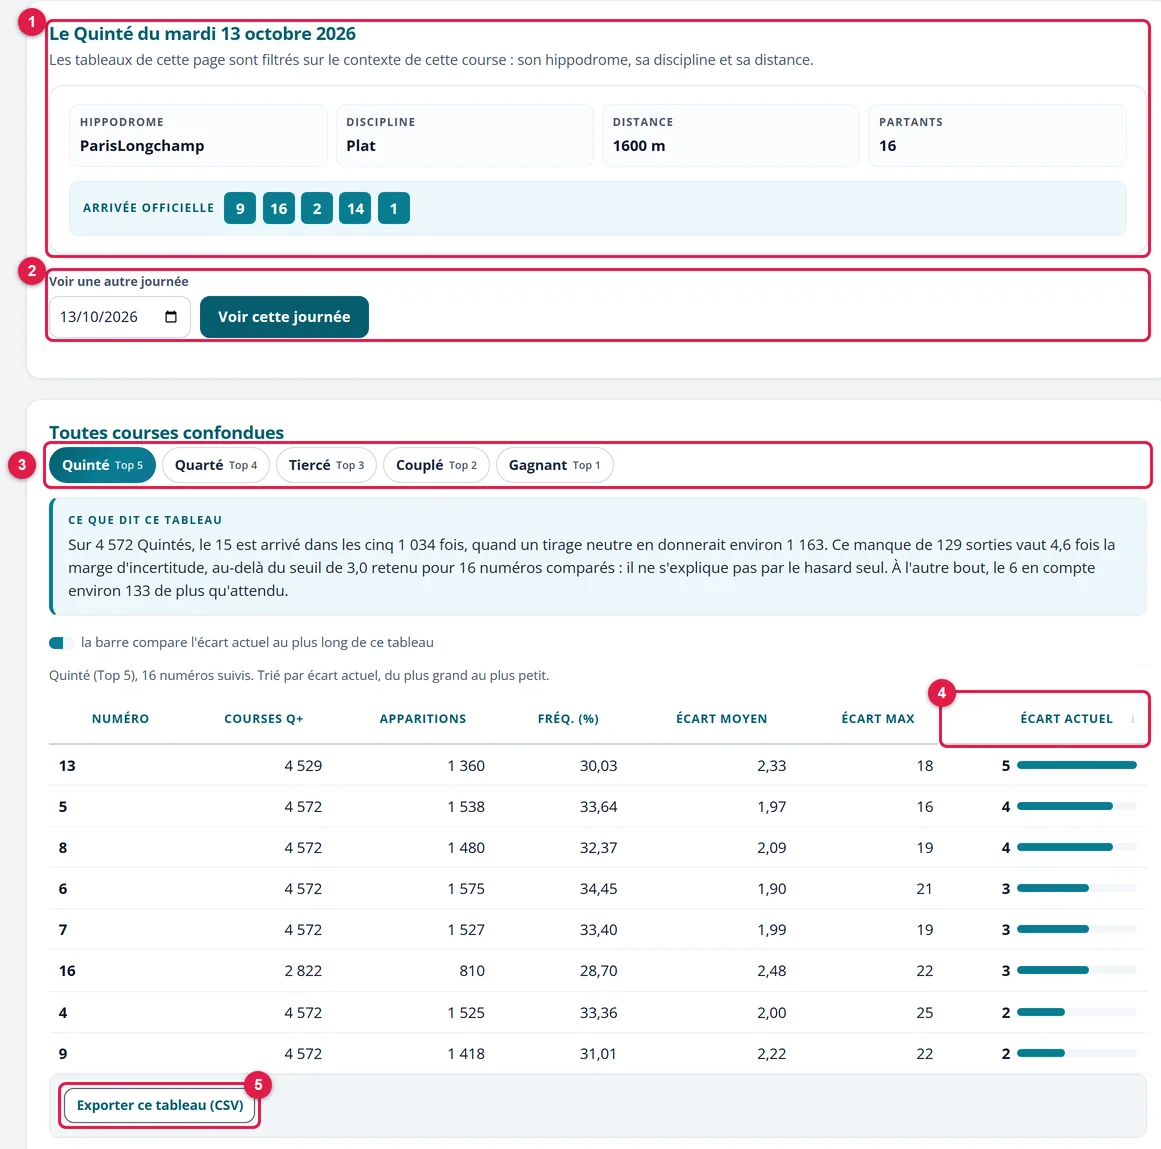Screen dimensions: 1161x1149
Task: Switch to the Quarté Top 4 tab
Action: pyautogui.click(x=215, y=465)
